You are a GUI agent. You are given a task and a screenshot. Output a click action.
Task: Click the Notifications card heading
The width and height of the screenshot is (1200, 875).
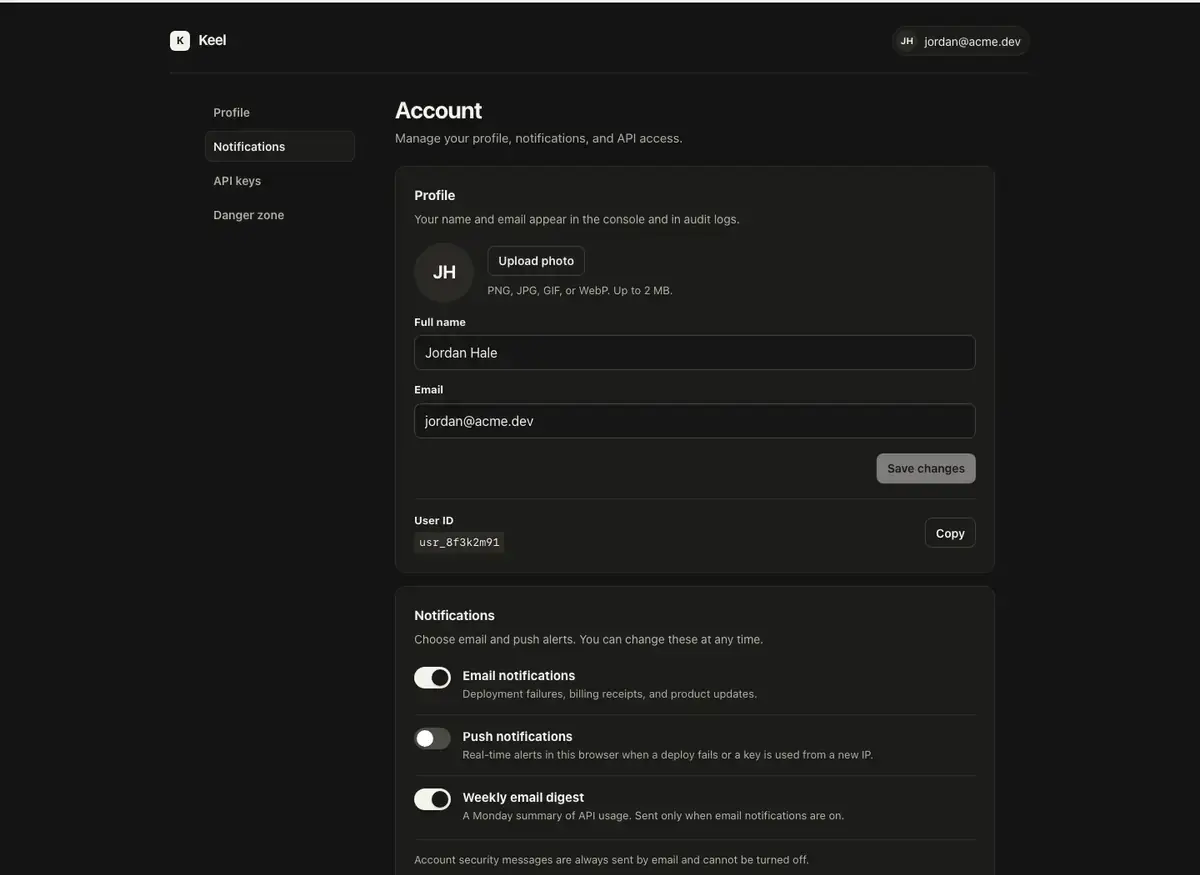(455, 615)
